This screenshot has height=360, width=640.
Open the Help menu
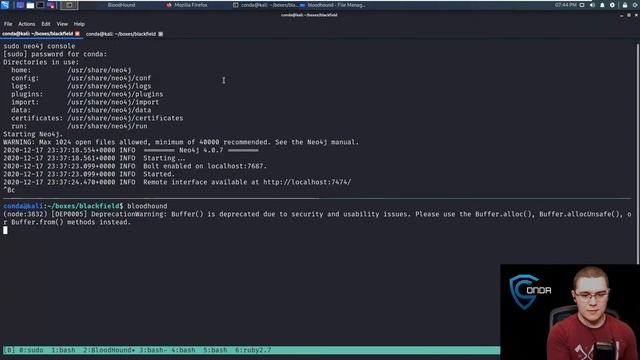click(x=79, y=24)
